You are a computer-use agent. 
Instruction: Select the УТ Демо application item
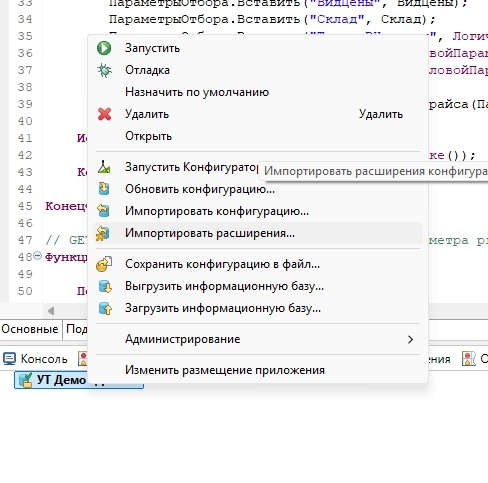click(x=79, y=380)
